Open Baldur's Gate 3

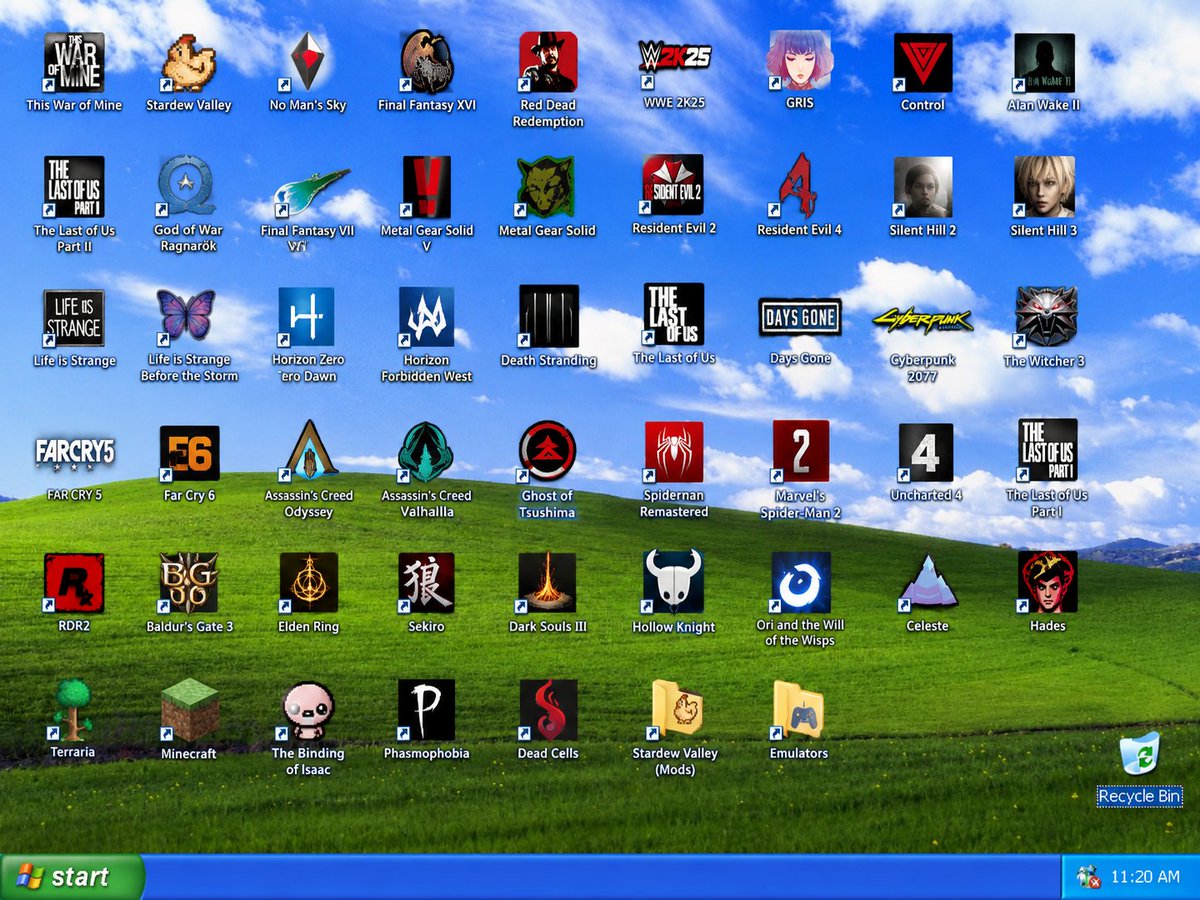188,583
